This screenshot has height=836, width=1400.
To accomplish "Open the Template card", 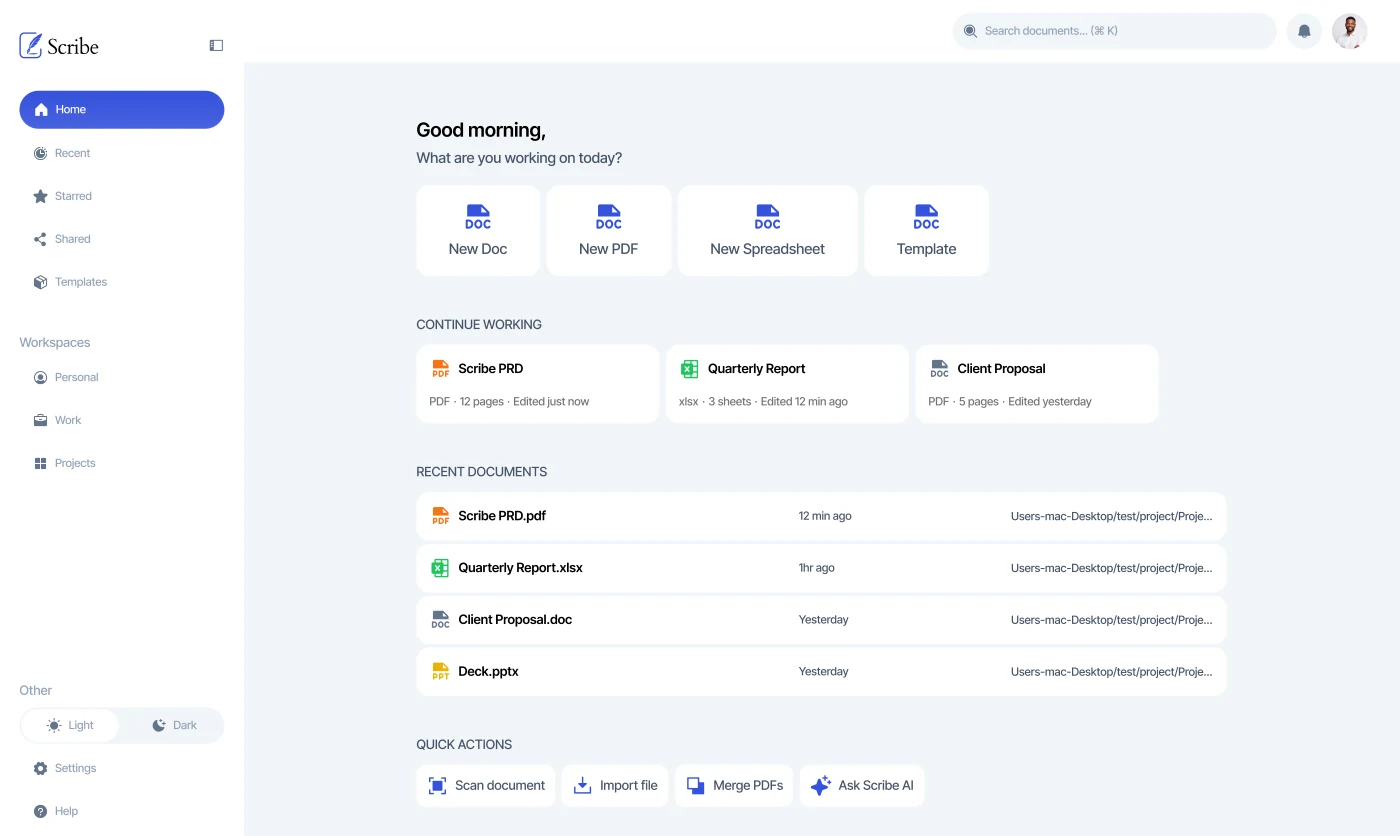I will [x=926, y=230].
